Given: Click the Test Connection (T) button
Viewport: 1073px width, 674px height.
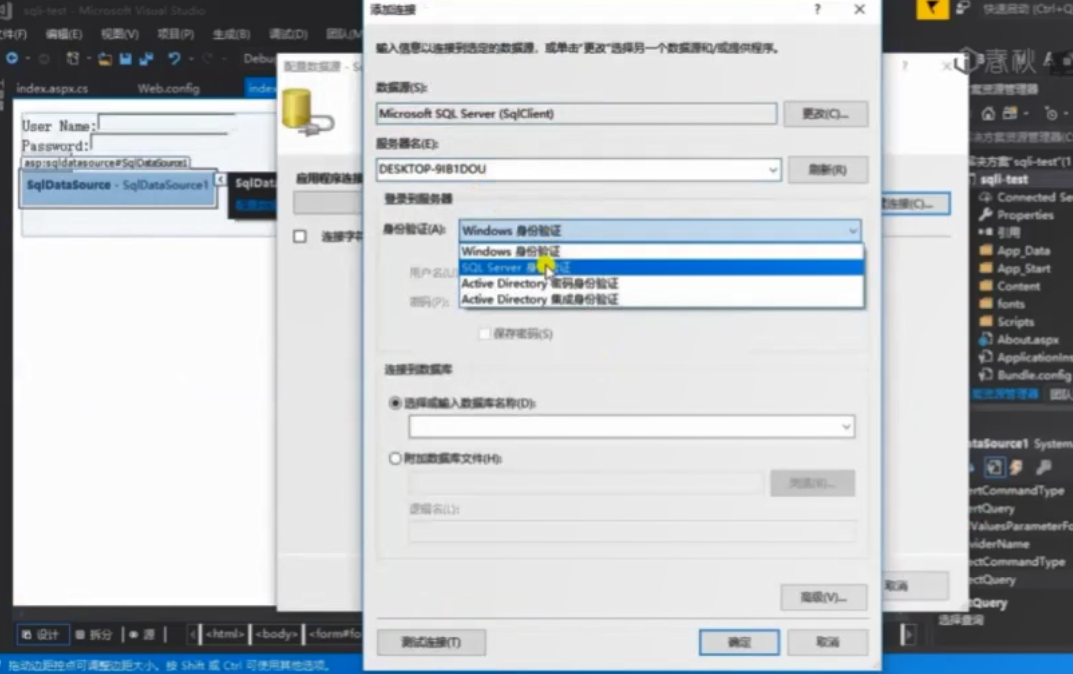Looking at the screenshot, I should tap(431, 643).
